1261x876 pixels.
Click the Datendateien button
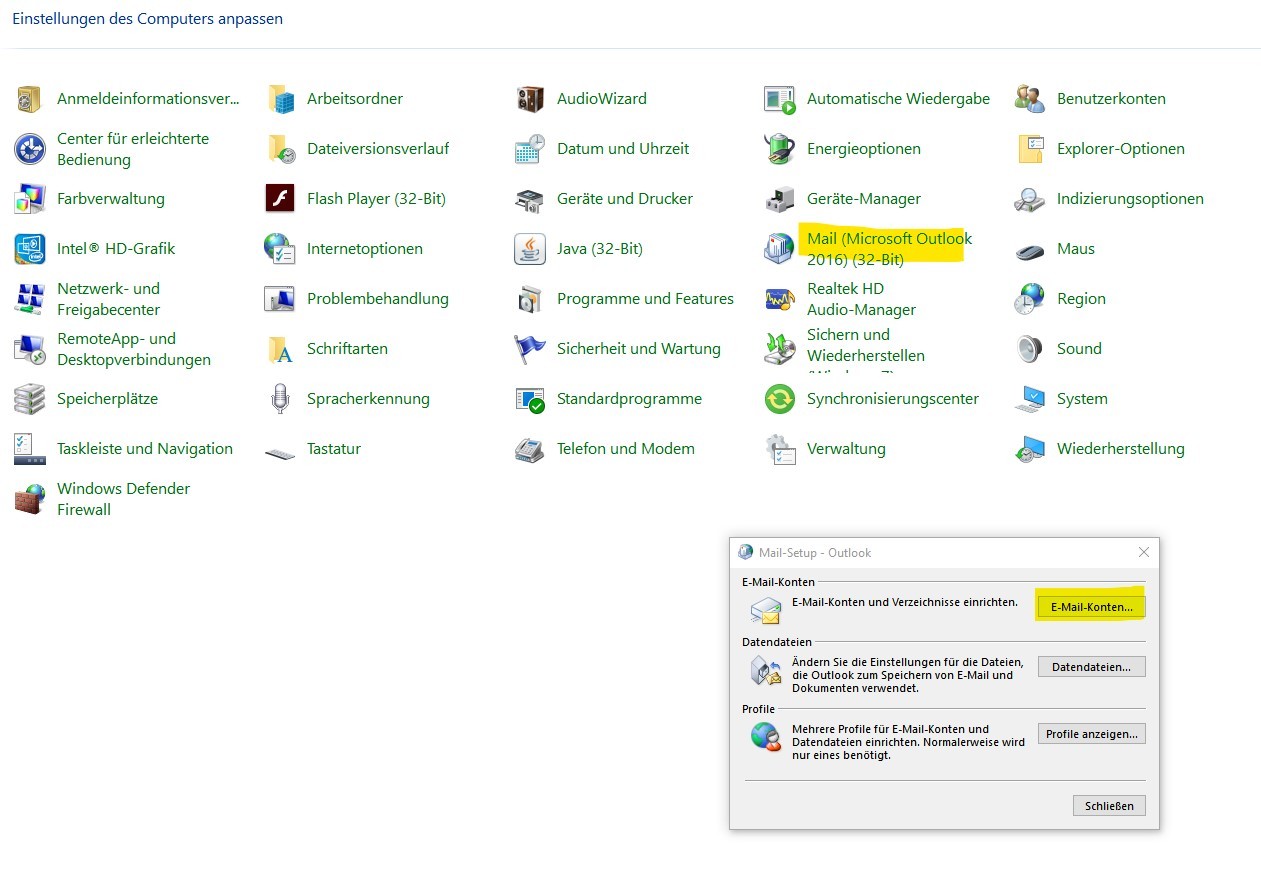[1090, 666]
